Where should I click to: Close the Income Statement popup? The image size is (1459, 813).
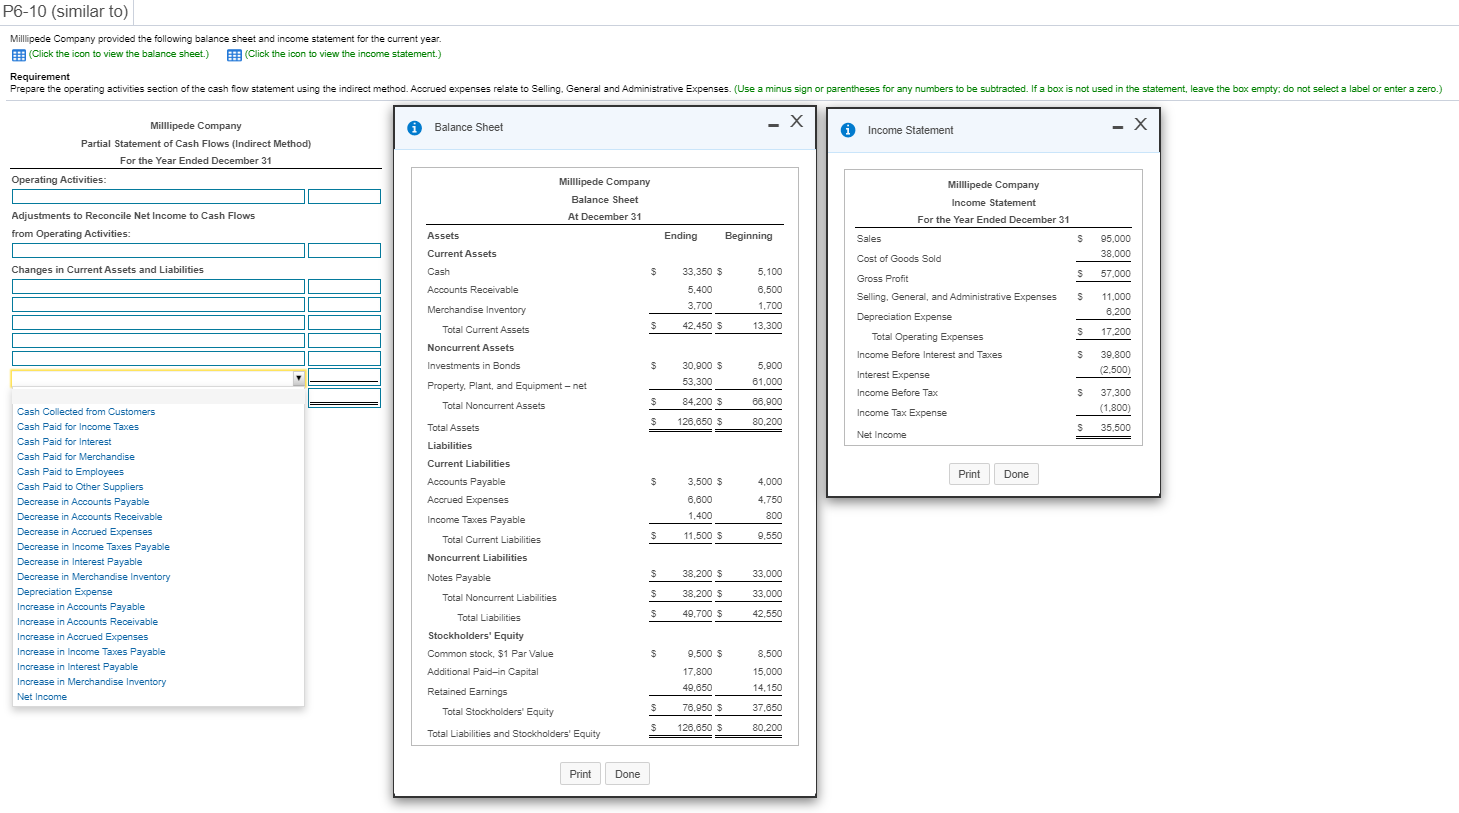pos(1140,124)
